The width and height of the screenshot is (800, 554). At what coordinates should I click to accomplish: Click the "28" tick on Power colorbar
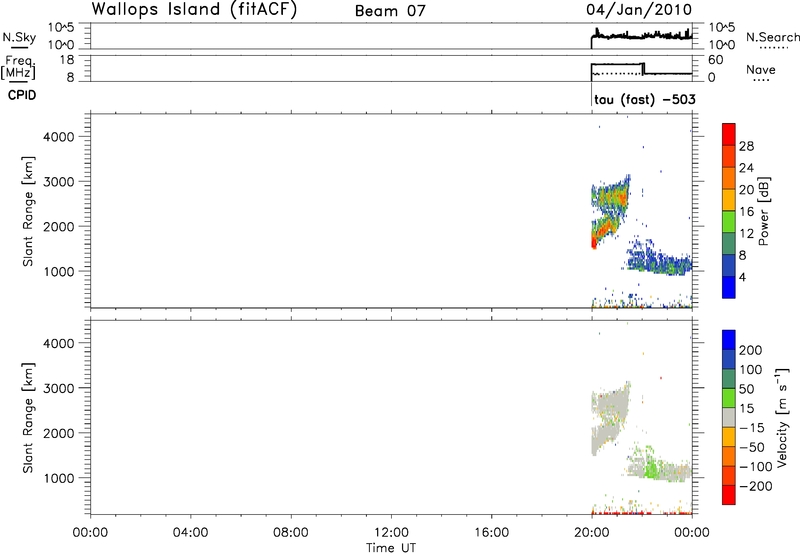pyautogui.click(x=746, y=146)
